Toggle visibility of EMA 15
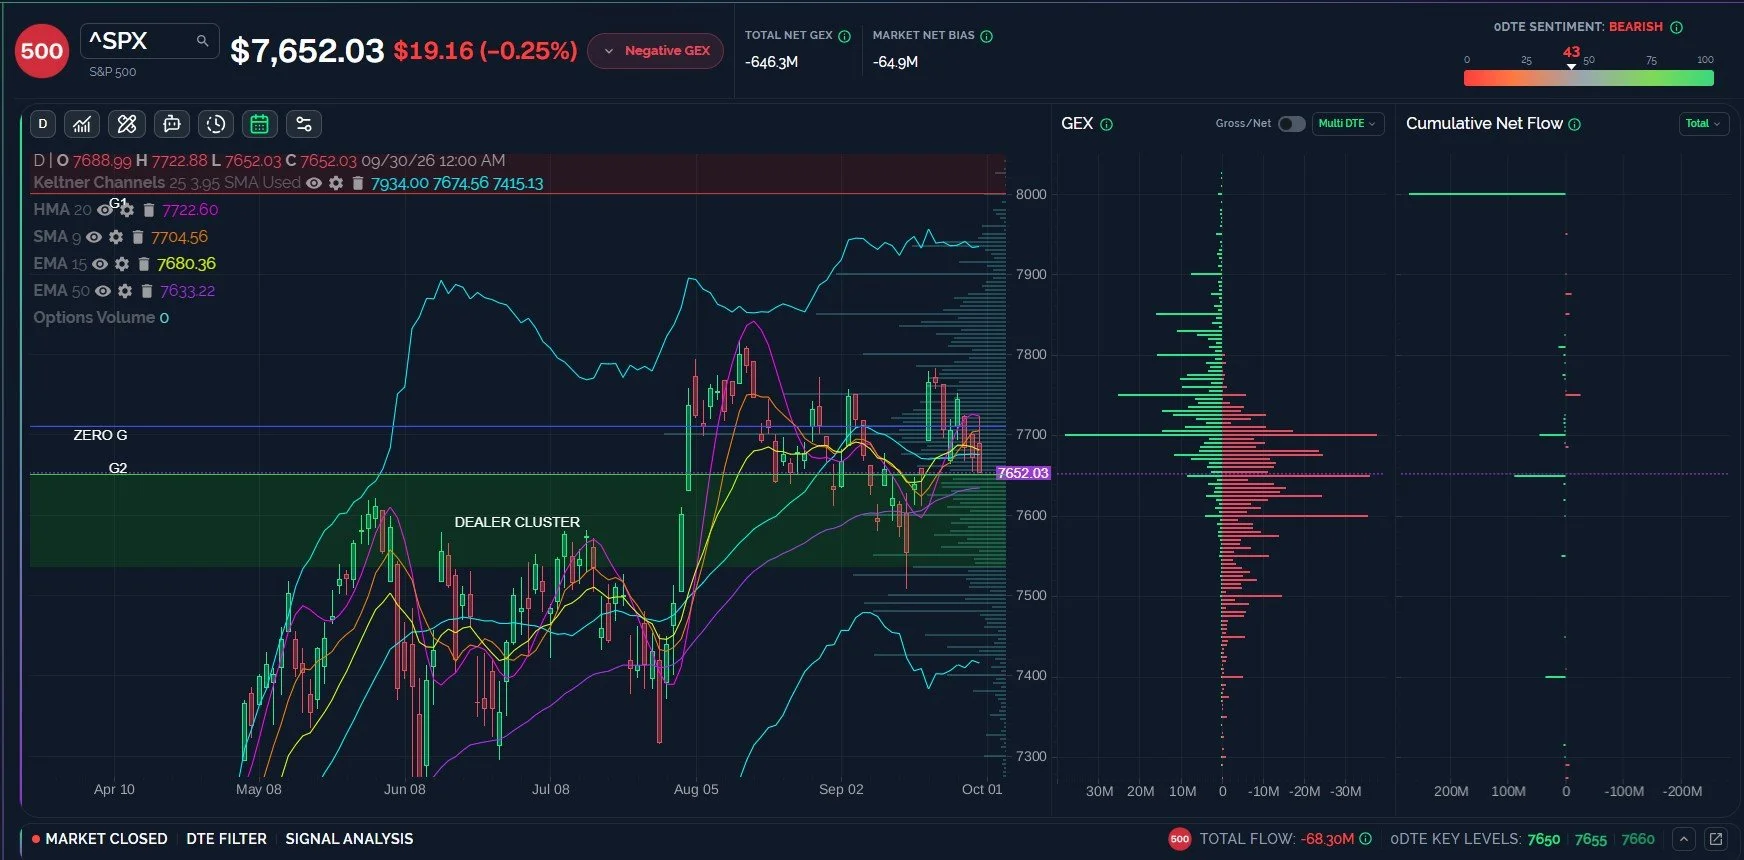This screenshot has height=860, width=1744. pos(100,264)
